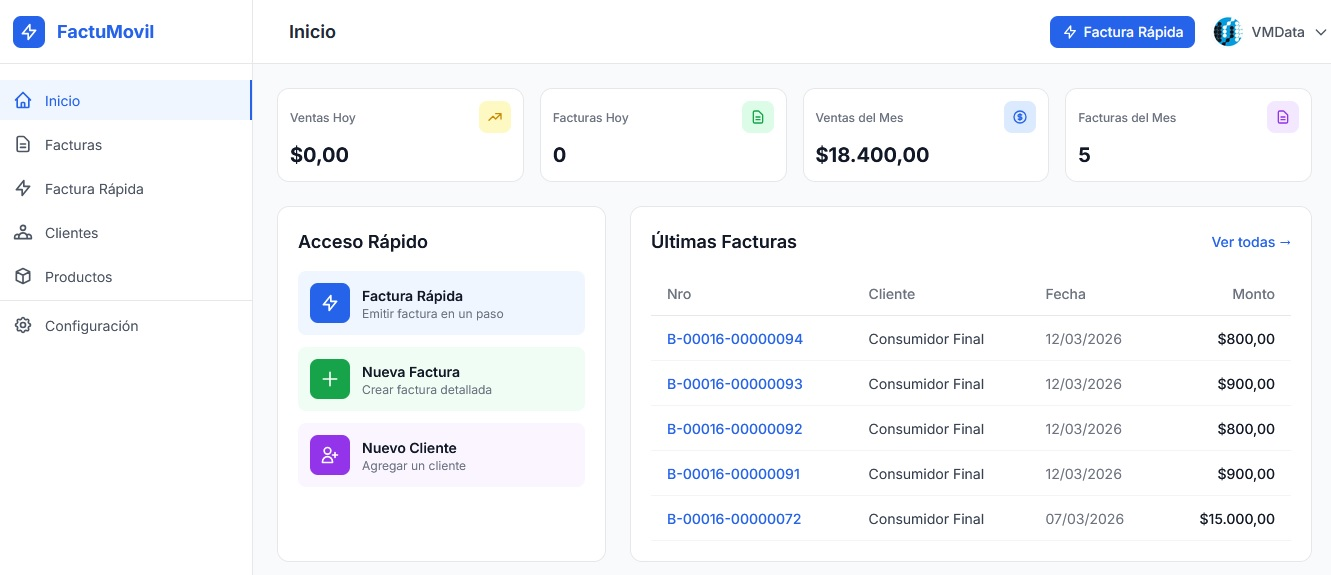1331x575 pixels.
Task: Click the $18.400,00 Ventas del Mes value
Action: pyautogui.click(x=872, y=155)
